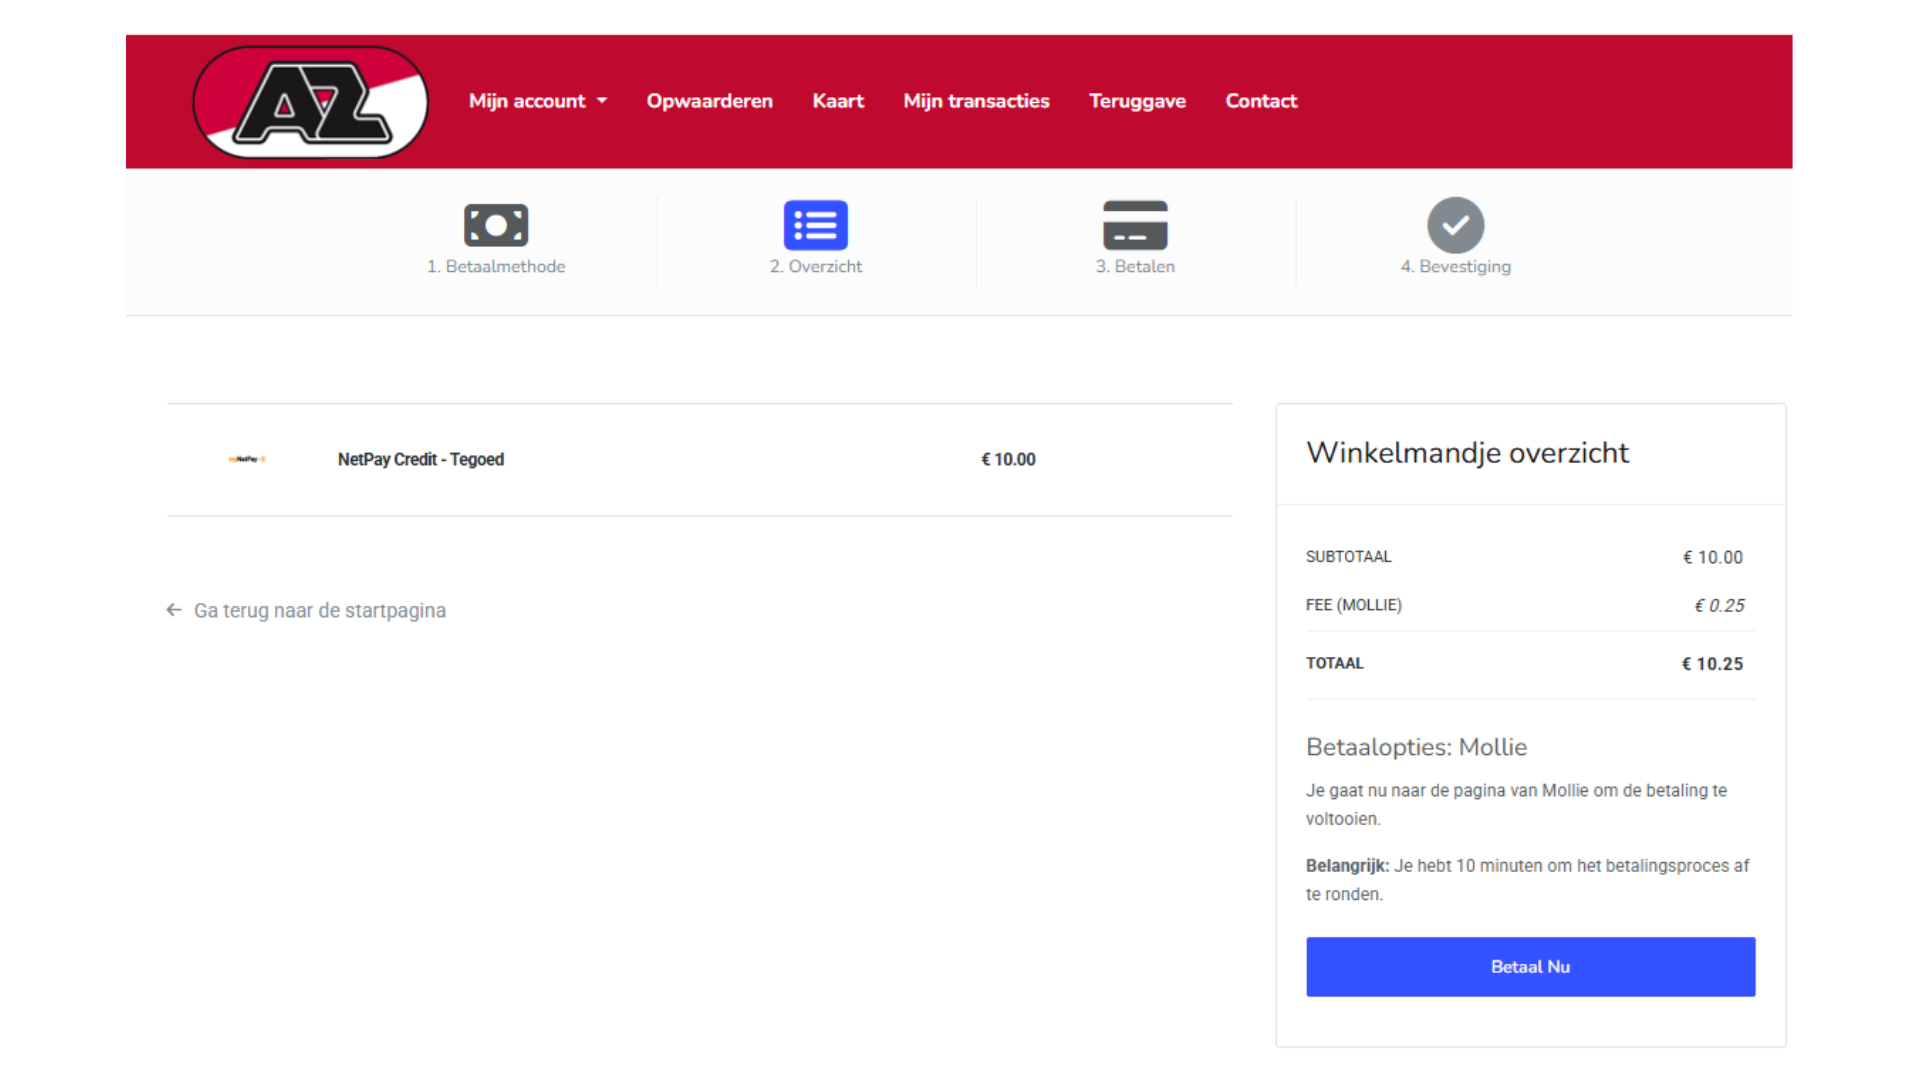Screen dimensions: 1920x1080
Task: Open the Kaart menu item
Action: pyautogui.click(x=838, y=101)
